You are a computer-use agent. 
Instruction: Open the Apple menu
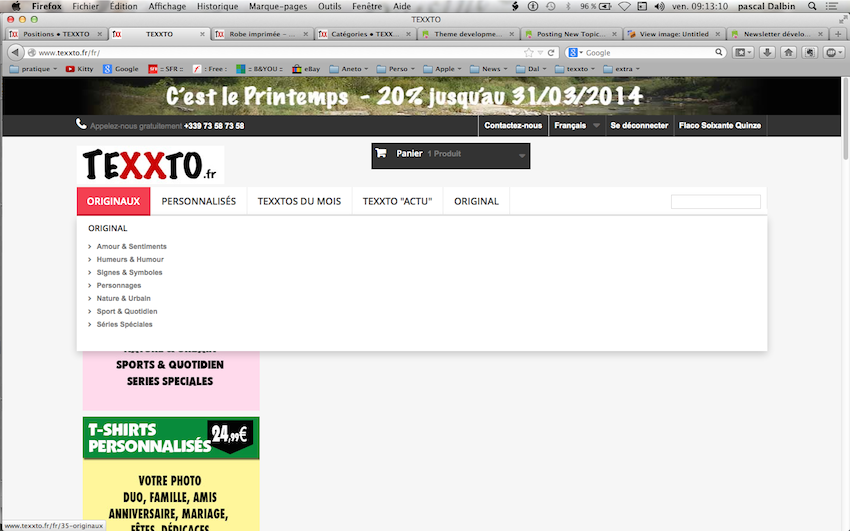[16, 7]
